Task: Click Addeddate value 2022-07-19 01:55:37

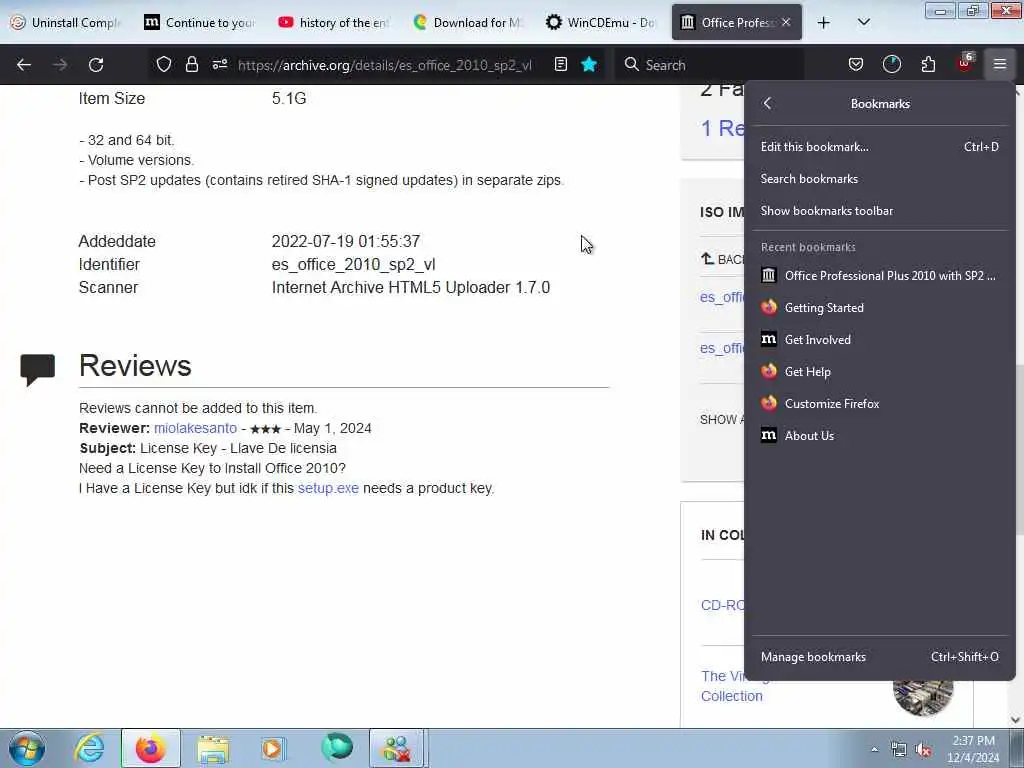Action: pos(345,242)
